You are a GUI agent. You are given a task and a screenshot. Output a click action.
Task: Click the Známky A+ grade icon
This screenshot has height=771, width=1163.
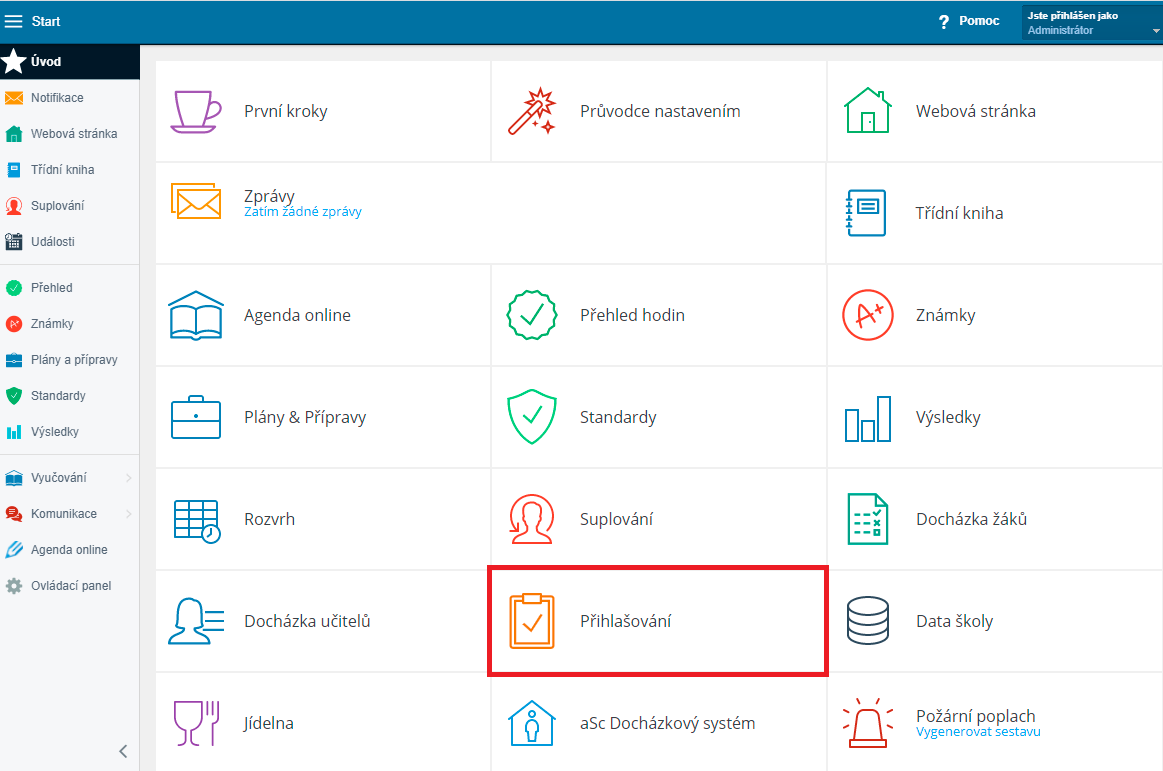(867, 315)
